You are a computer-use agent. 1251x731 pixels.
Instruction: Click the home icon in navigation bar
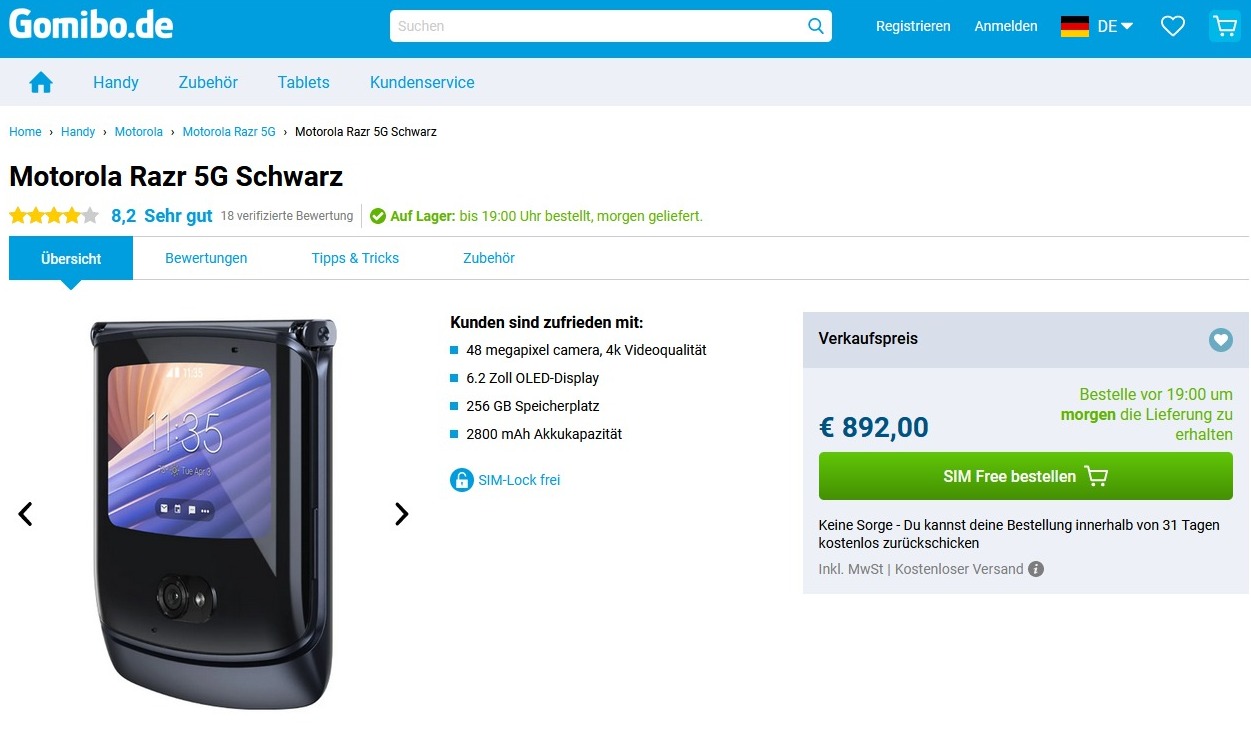(41, 82)
